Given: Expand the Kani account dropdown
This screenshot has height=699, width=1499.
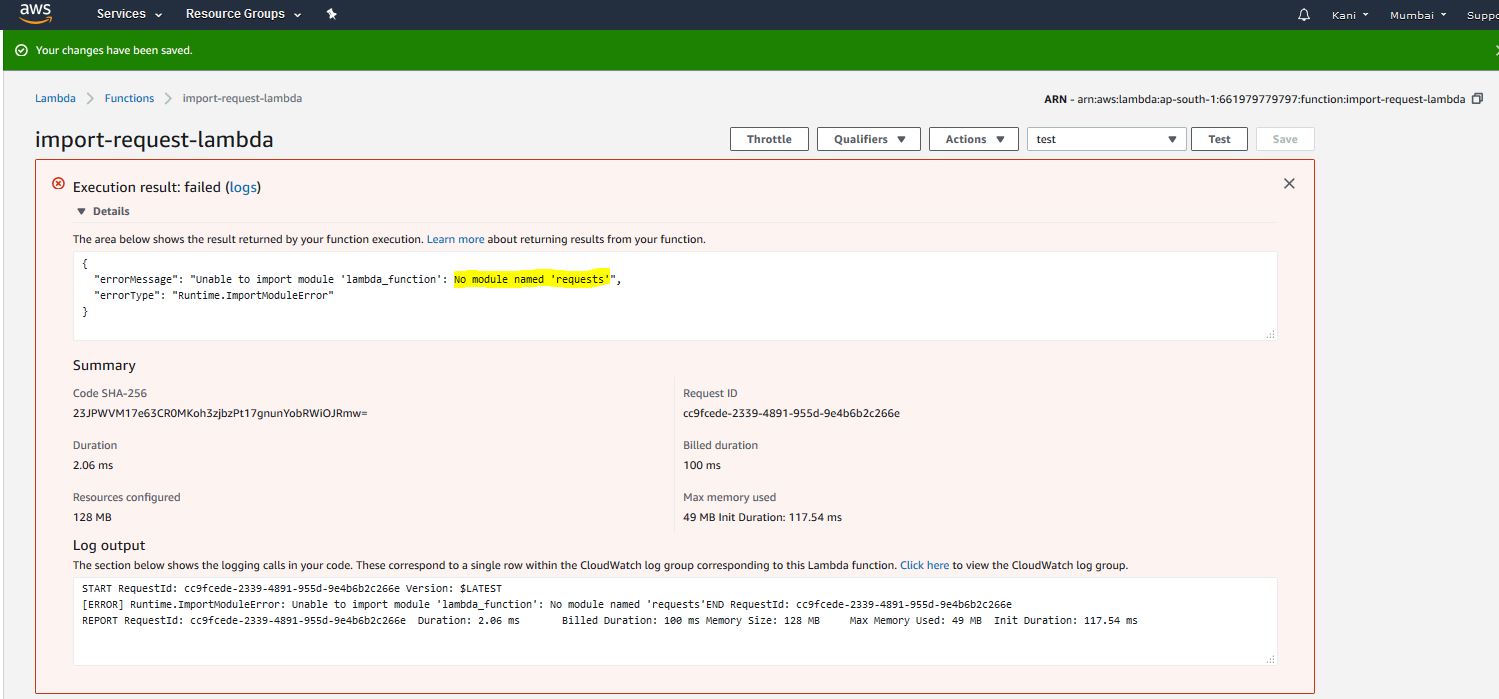Looking at the screenshot, I should coord(1349,15).
